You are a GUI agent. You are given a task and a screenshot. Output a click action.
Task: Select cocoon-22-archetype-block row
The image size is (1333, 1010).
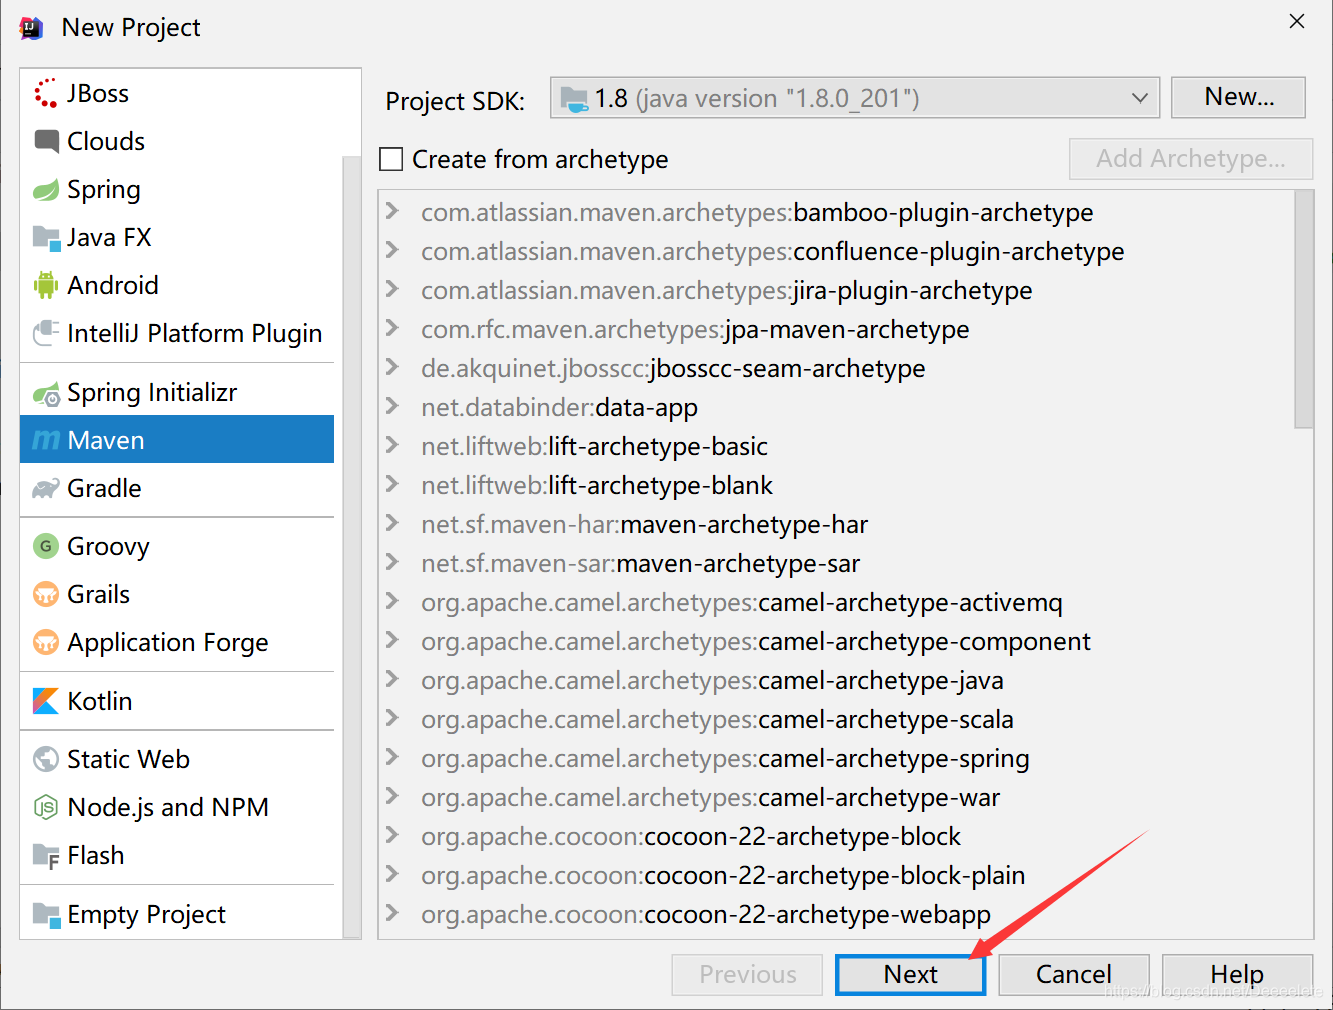[x=836, y=836]
